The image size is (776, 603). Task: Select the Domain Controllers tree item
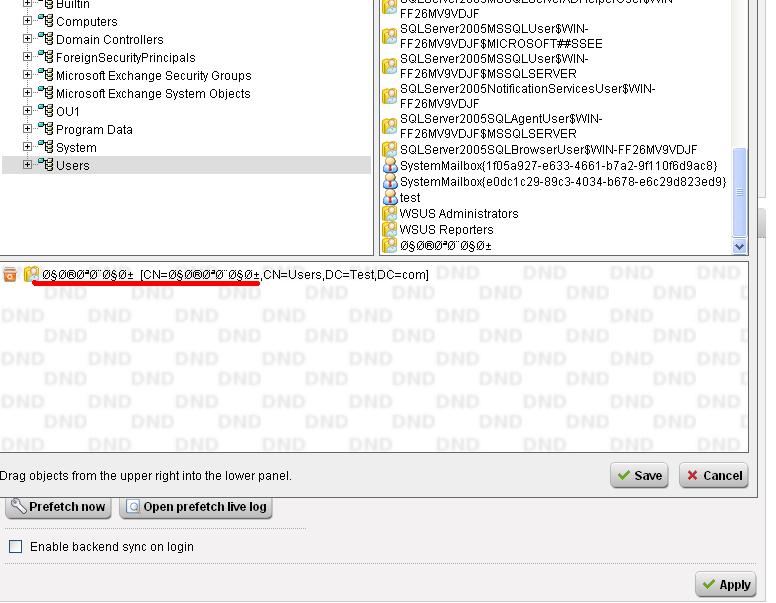click(x=109, y=39)
